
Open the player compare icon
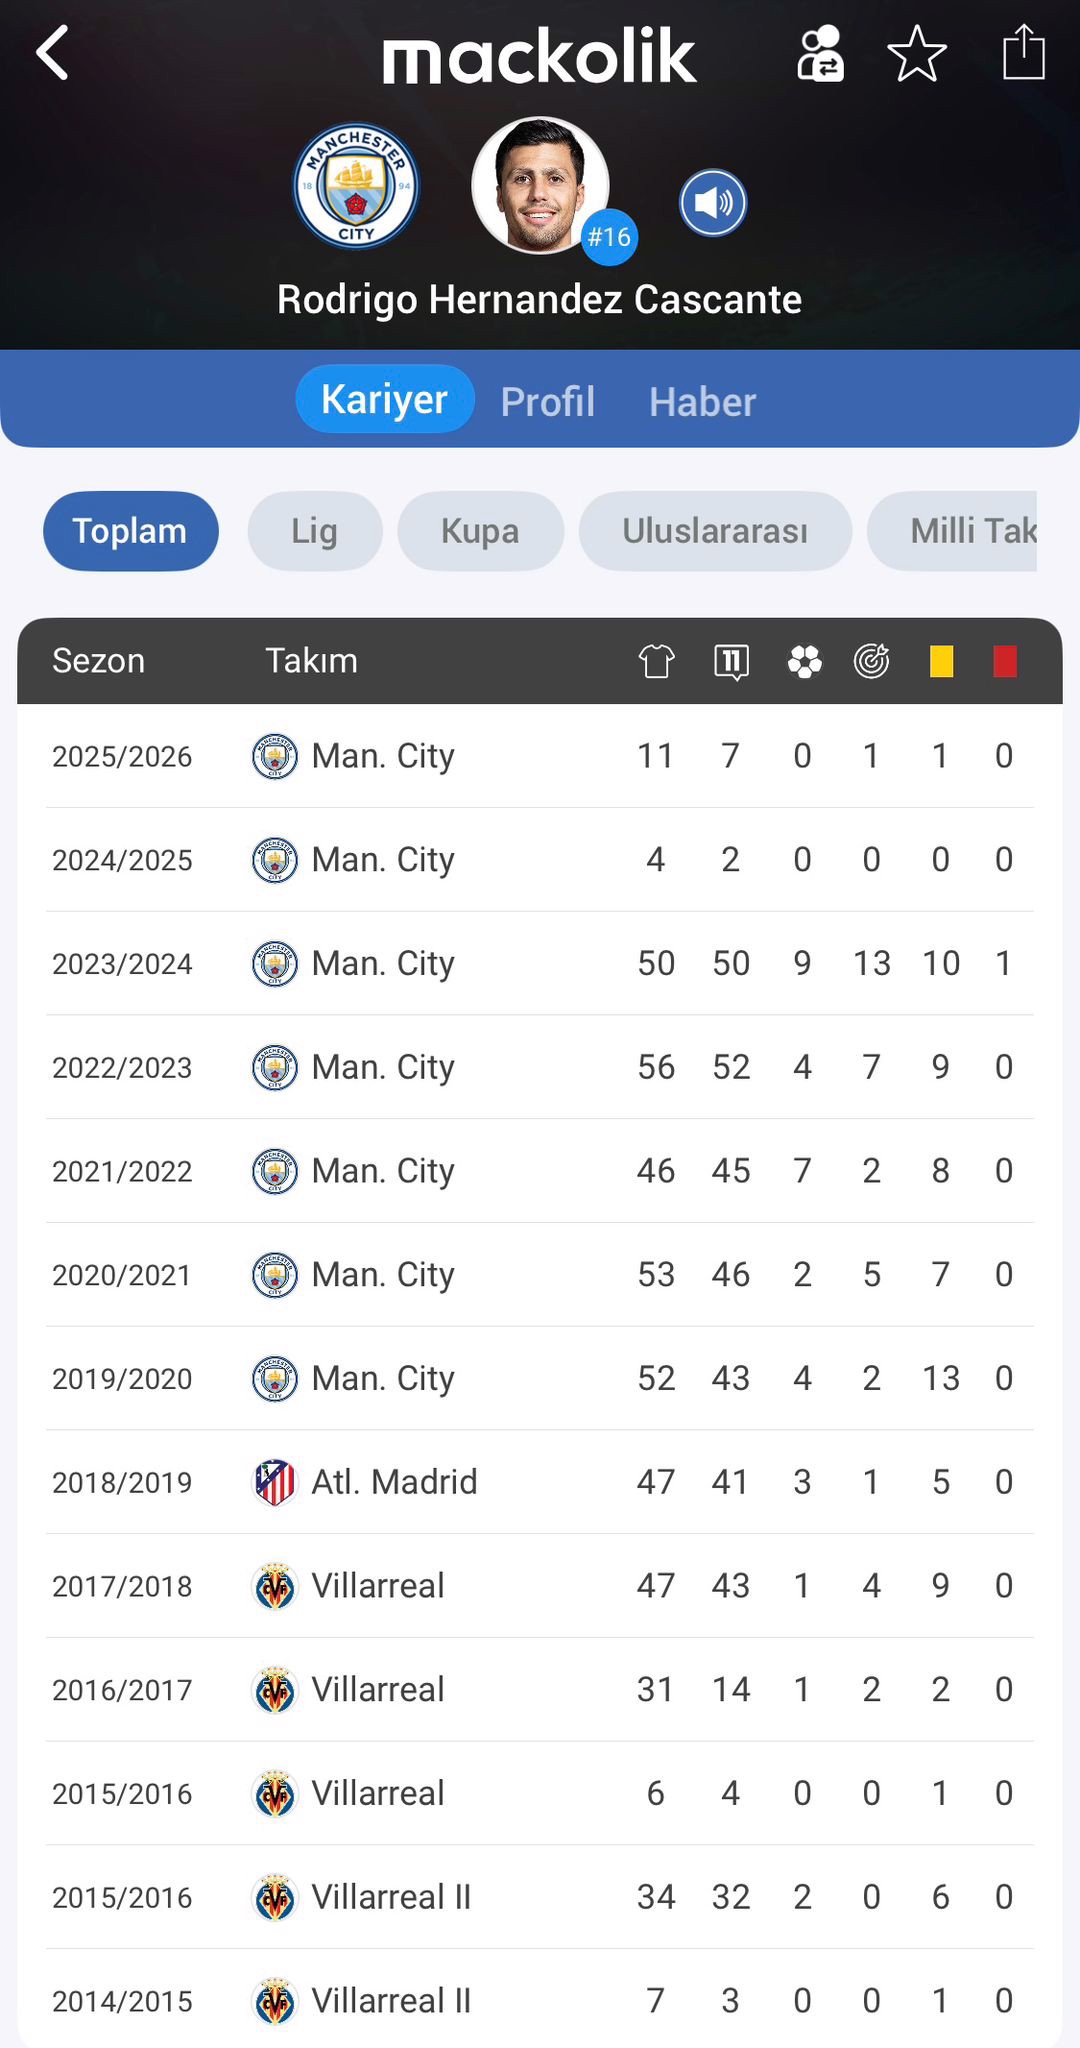coord(820,53)
